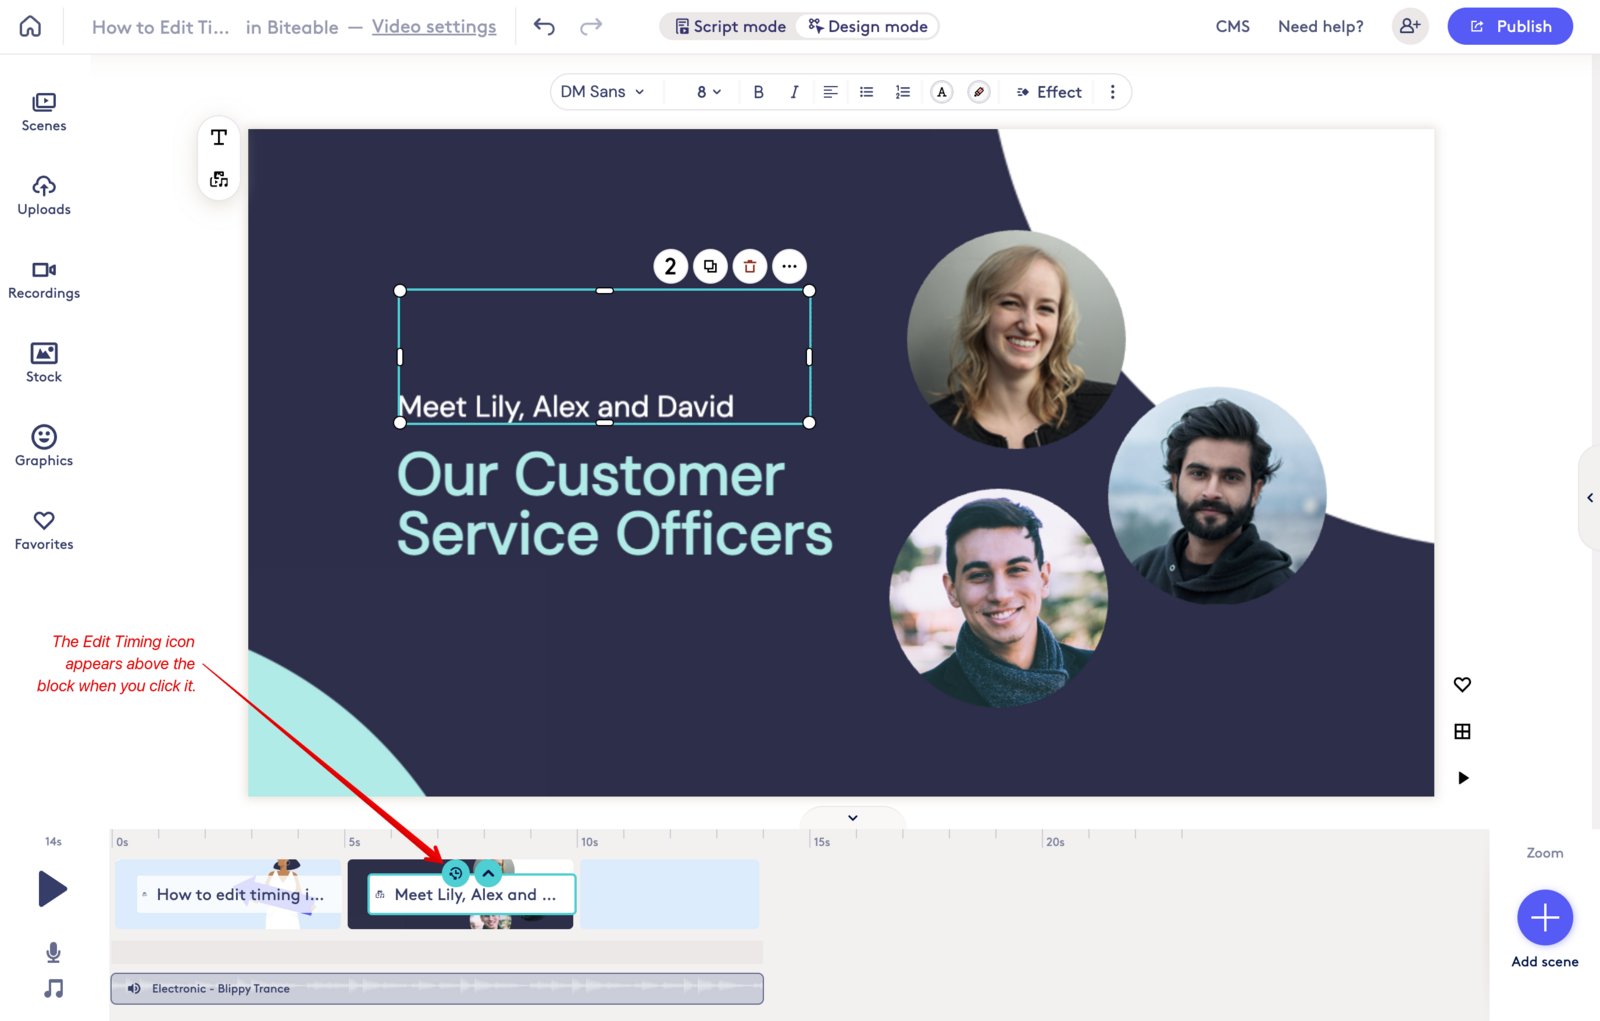
Task: Switch to Design mode
Action: [868, 26]
